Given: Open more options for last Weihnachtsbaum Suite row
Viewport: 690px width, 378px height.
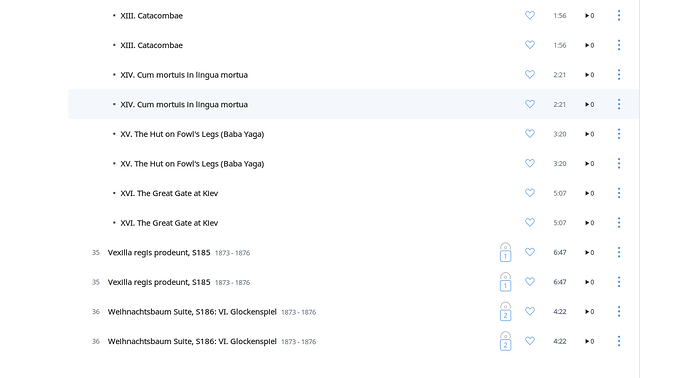Looking at the screenshot, I should click(619, 341).
